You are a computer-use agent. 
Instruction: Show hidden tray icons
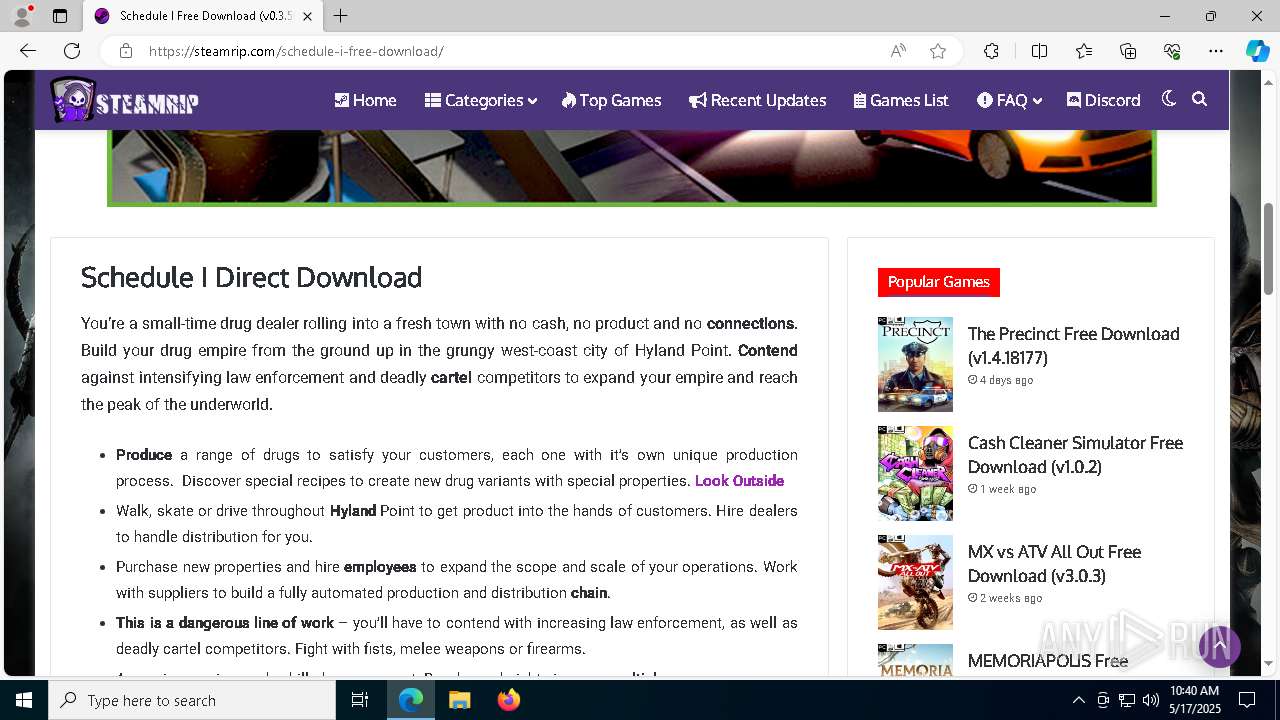(1078, 700)
